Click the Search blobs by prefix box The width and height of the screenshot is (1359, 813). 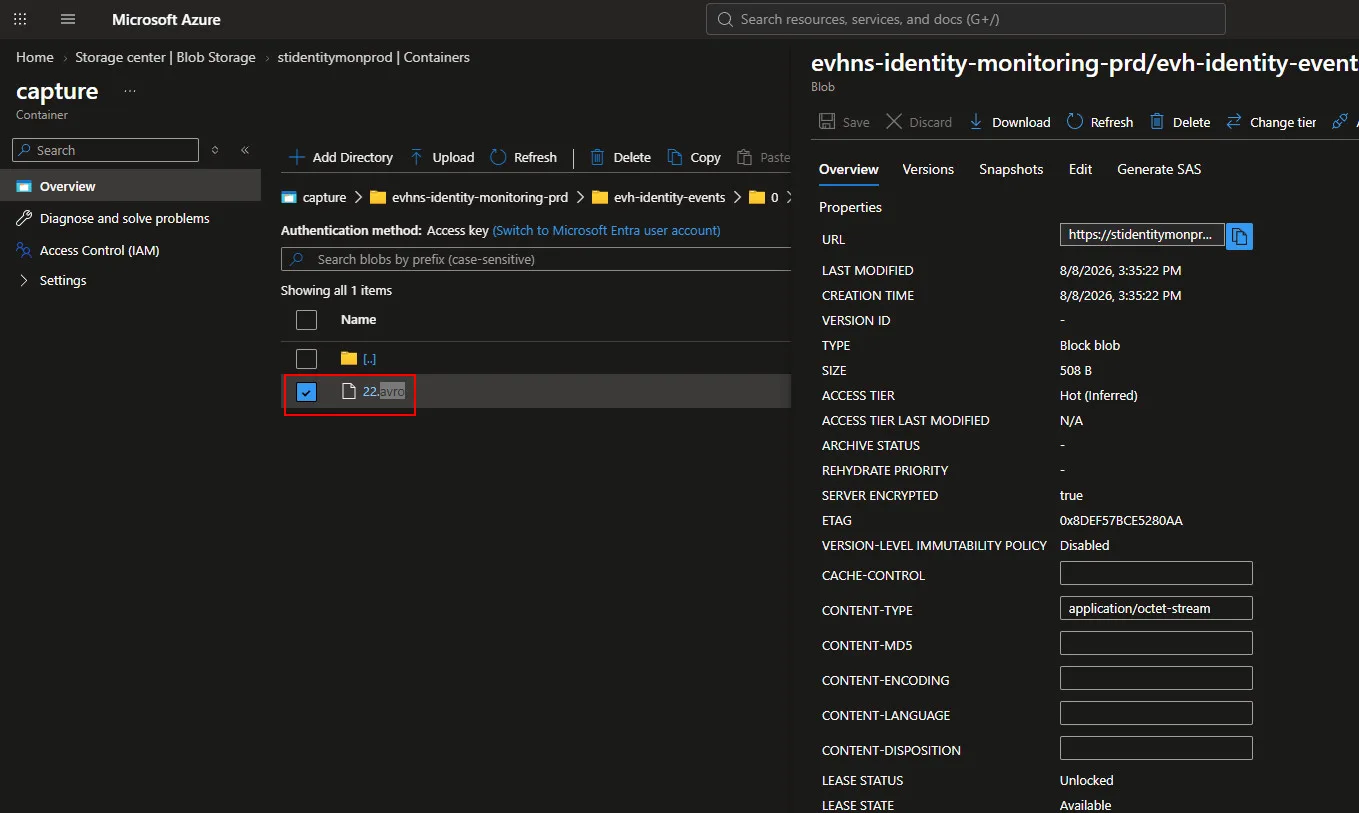point(536,259)
